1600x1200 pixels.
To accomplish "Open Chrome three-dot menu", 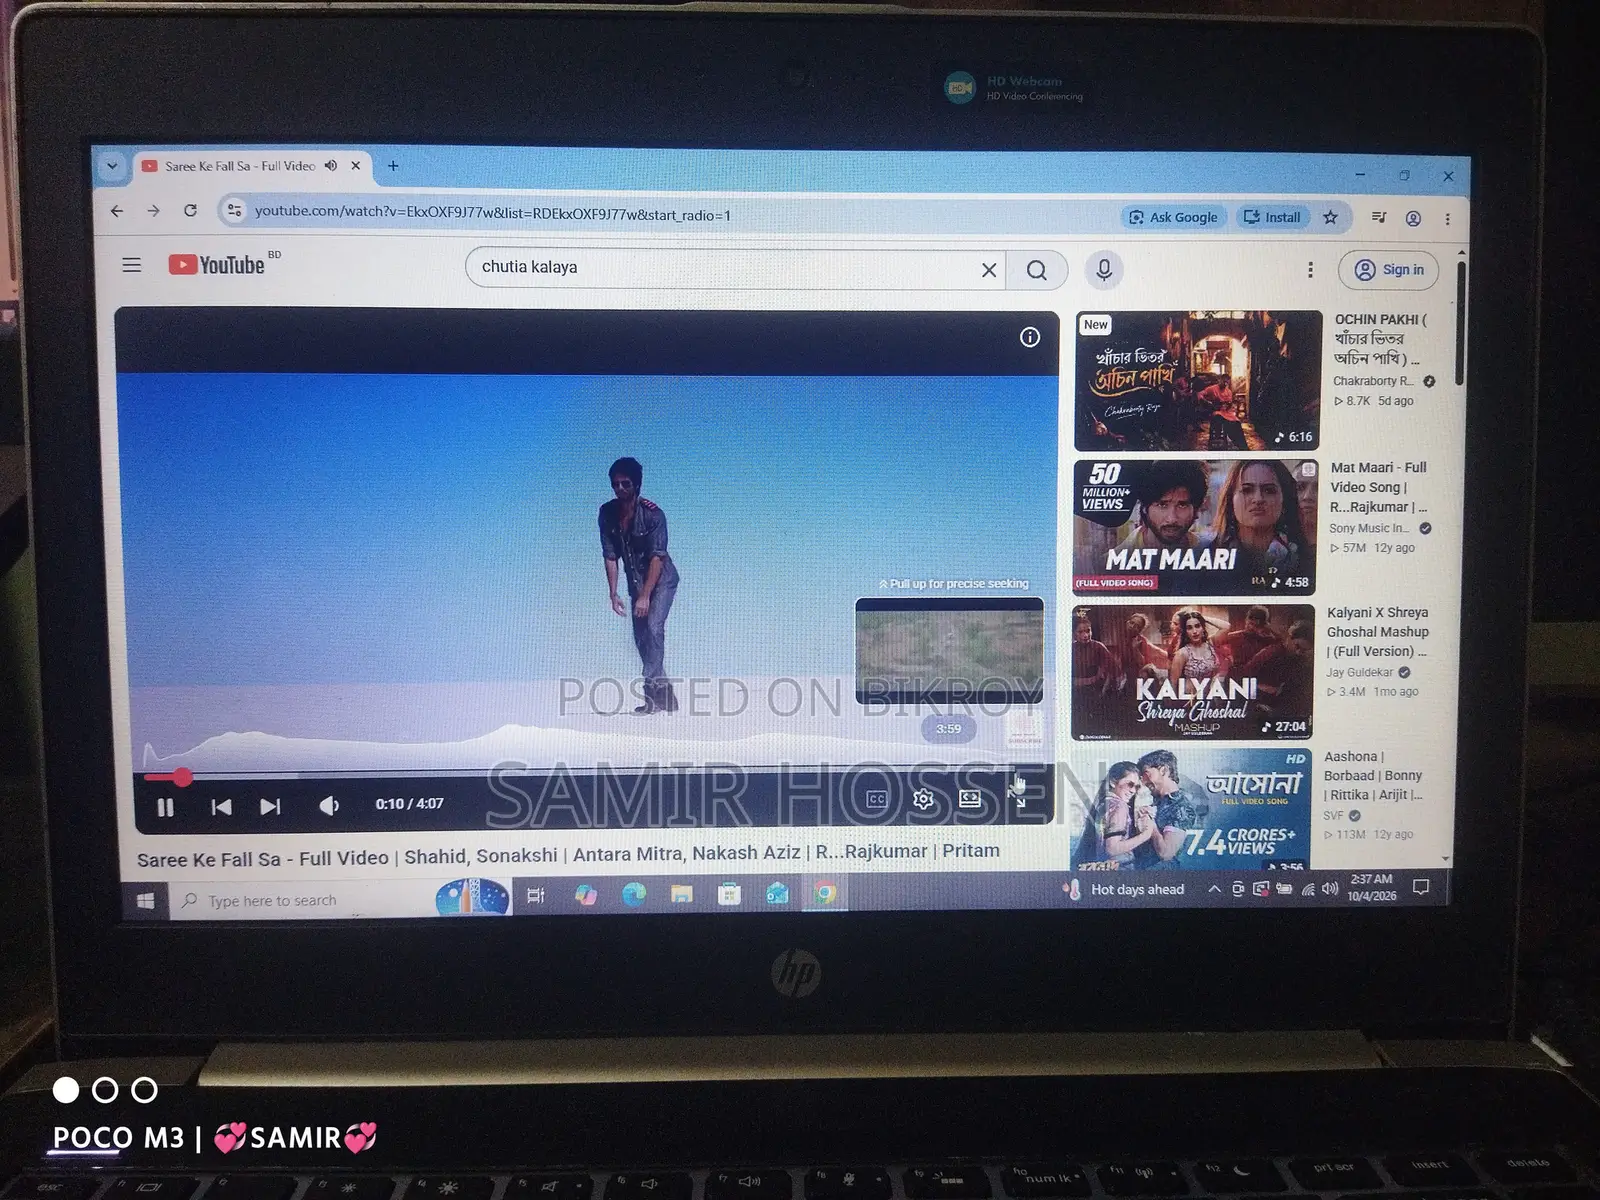I will pyautogui.click(x=1447, y=219).
